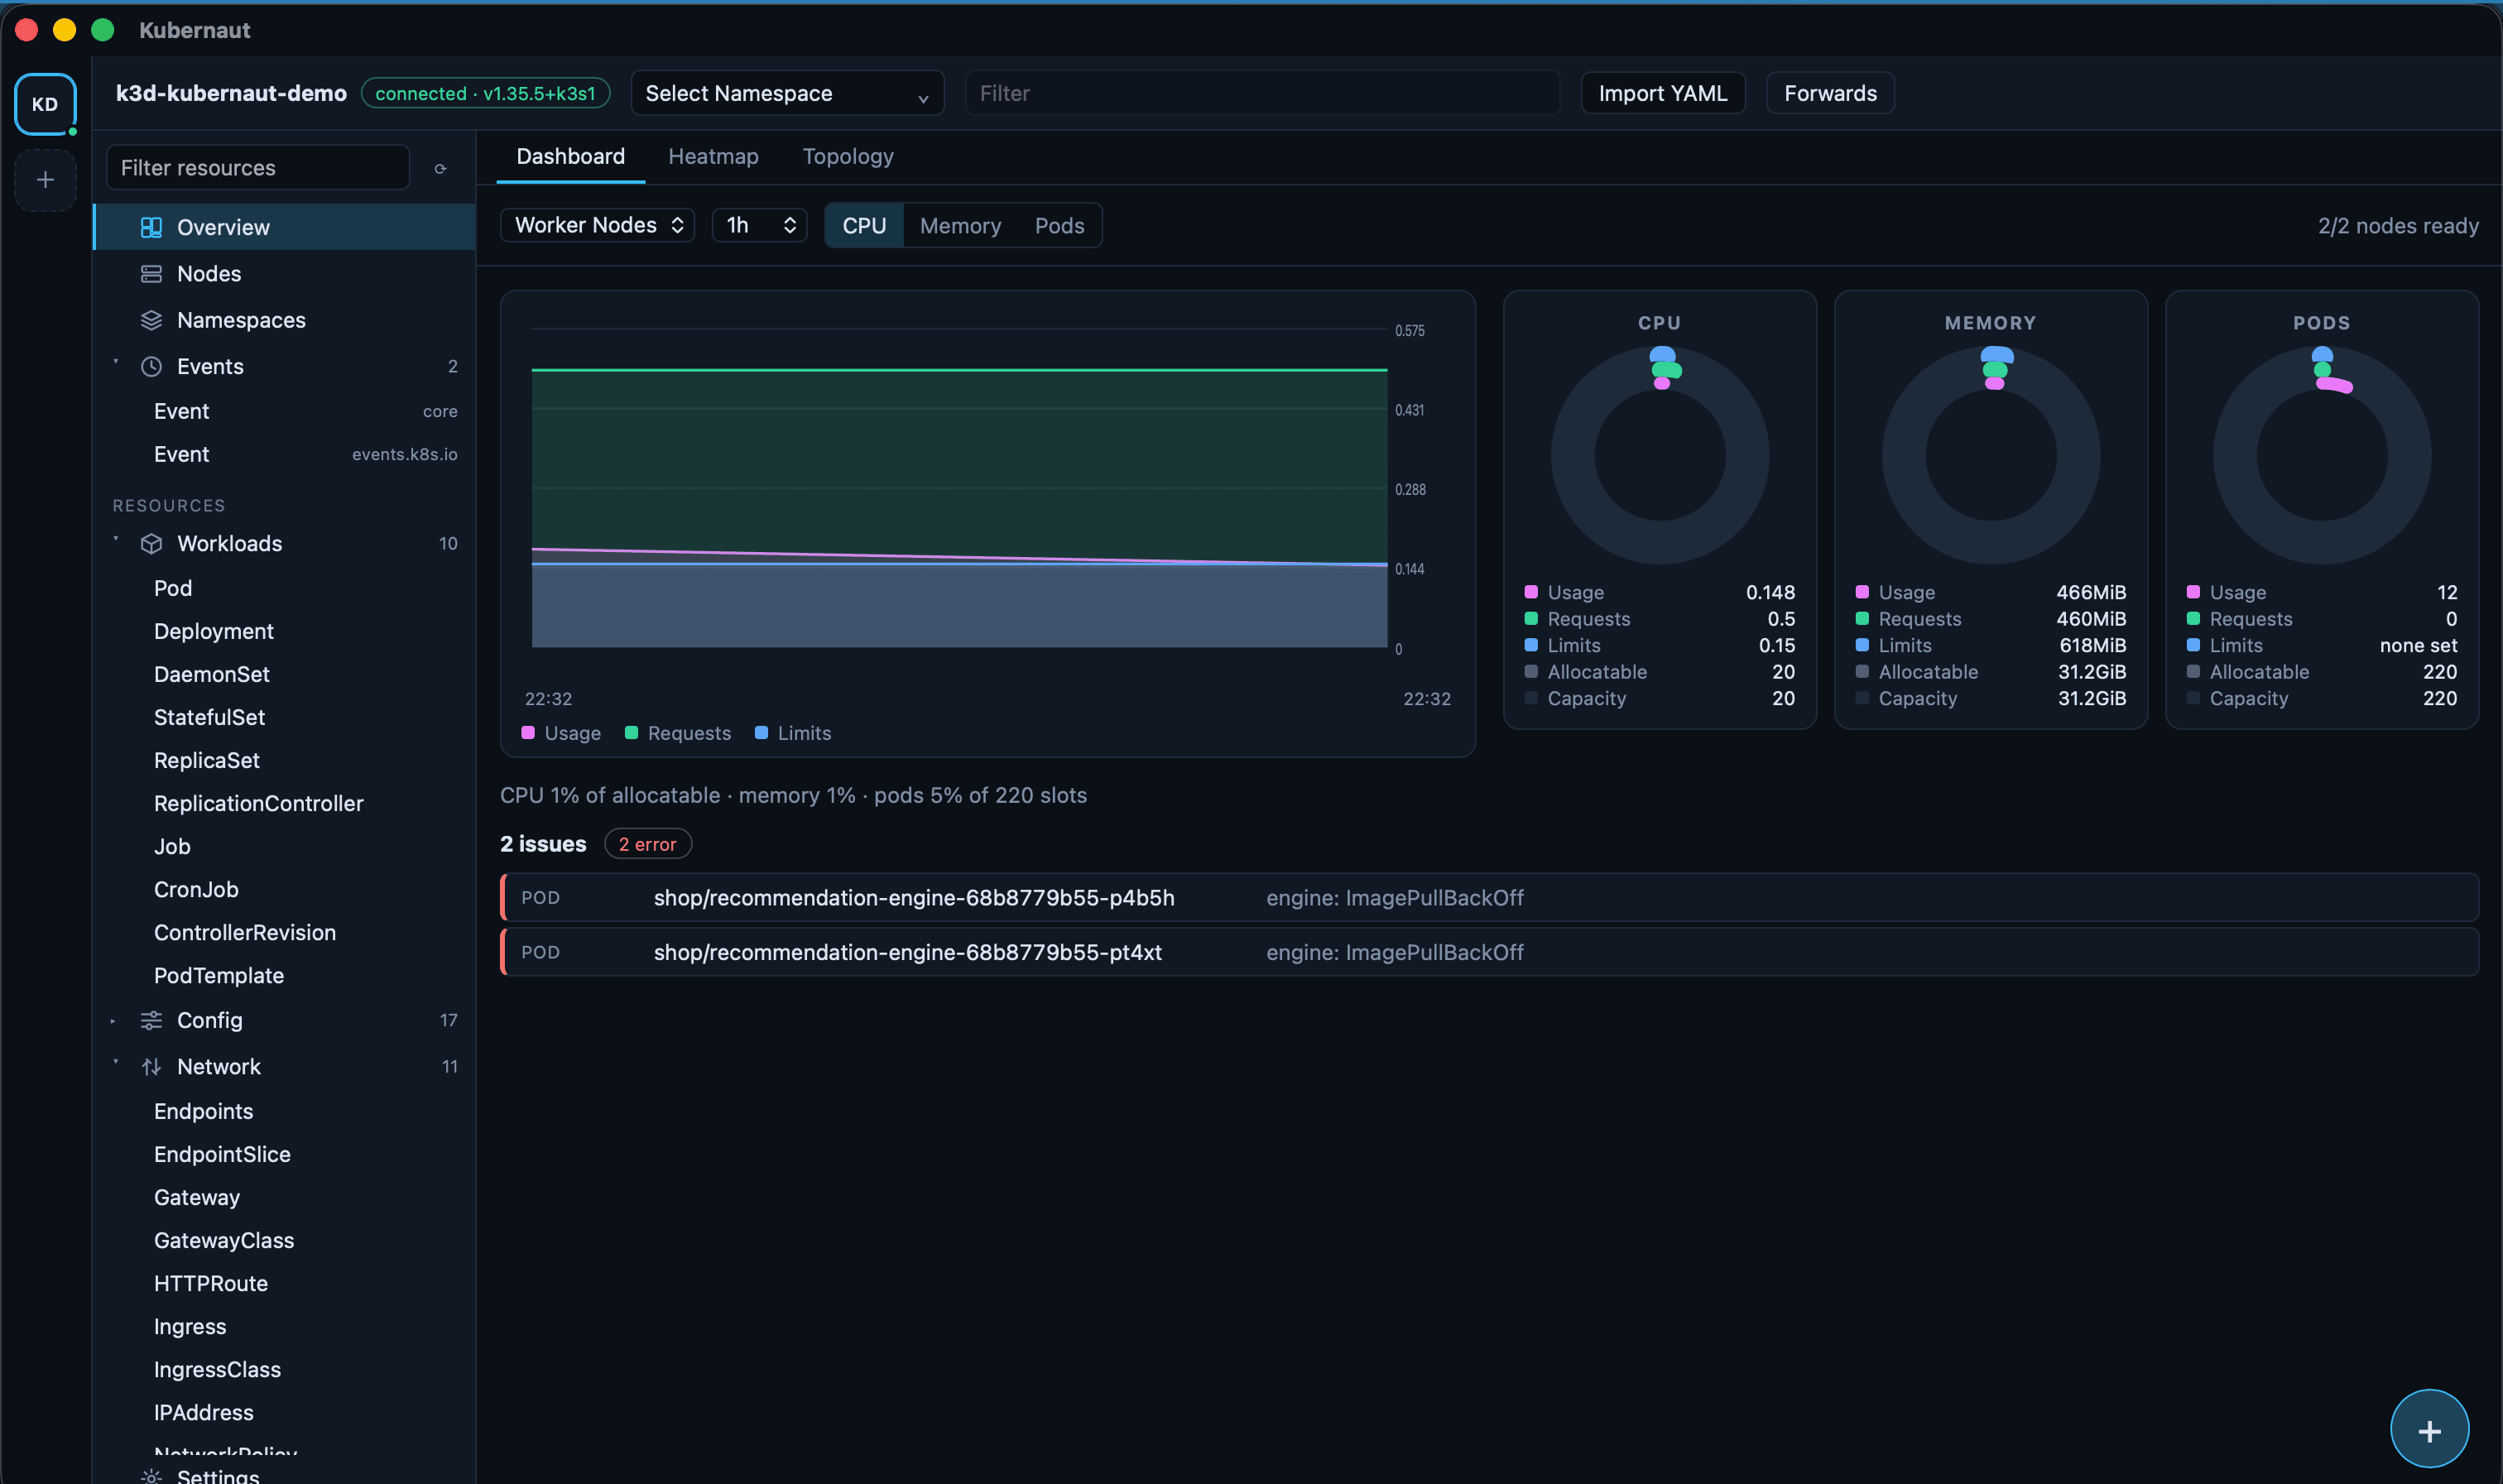This screenshot has height=1484, width=2503.
Task: Click the Import YAML button
Action: click(1662, 93)
